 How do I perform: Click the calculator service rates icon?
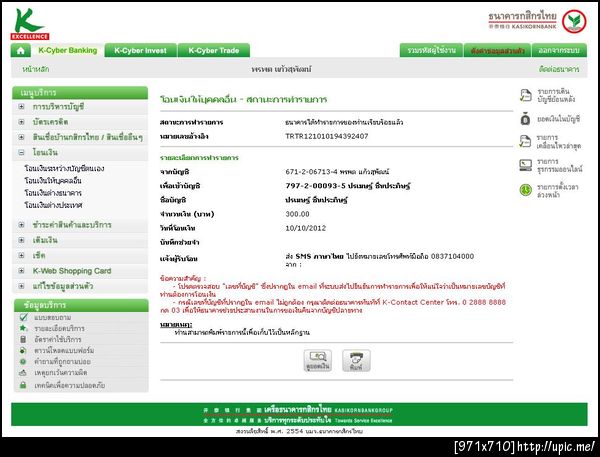23,339
